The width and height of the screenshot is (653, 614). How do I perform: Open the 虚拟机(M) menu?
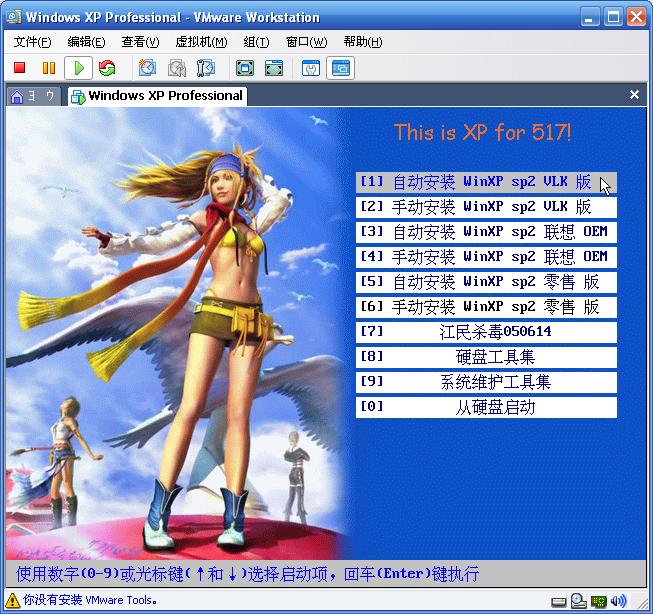tap(201, 42)
